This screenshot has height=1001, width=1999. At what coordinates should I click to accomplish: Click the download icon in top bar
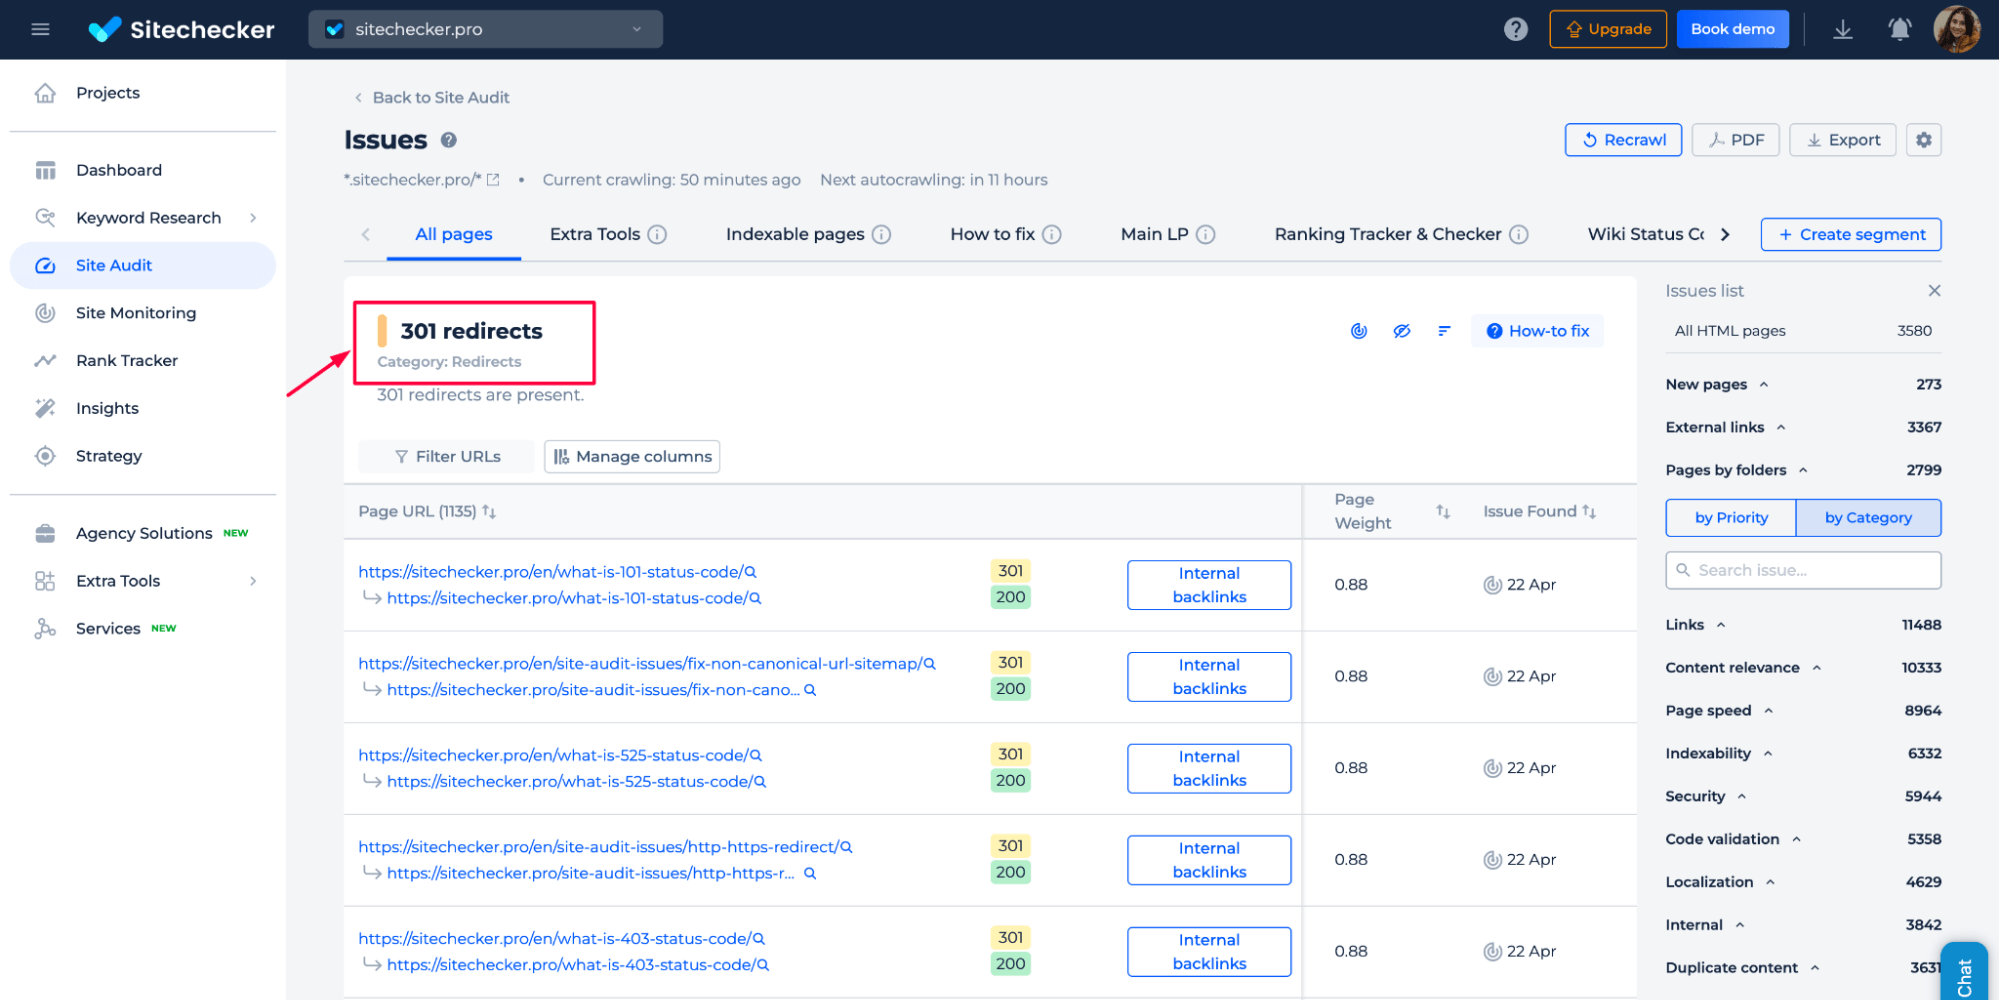click(1842, 29)
